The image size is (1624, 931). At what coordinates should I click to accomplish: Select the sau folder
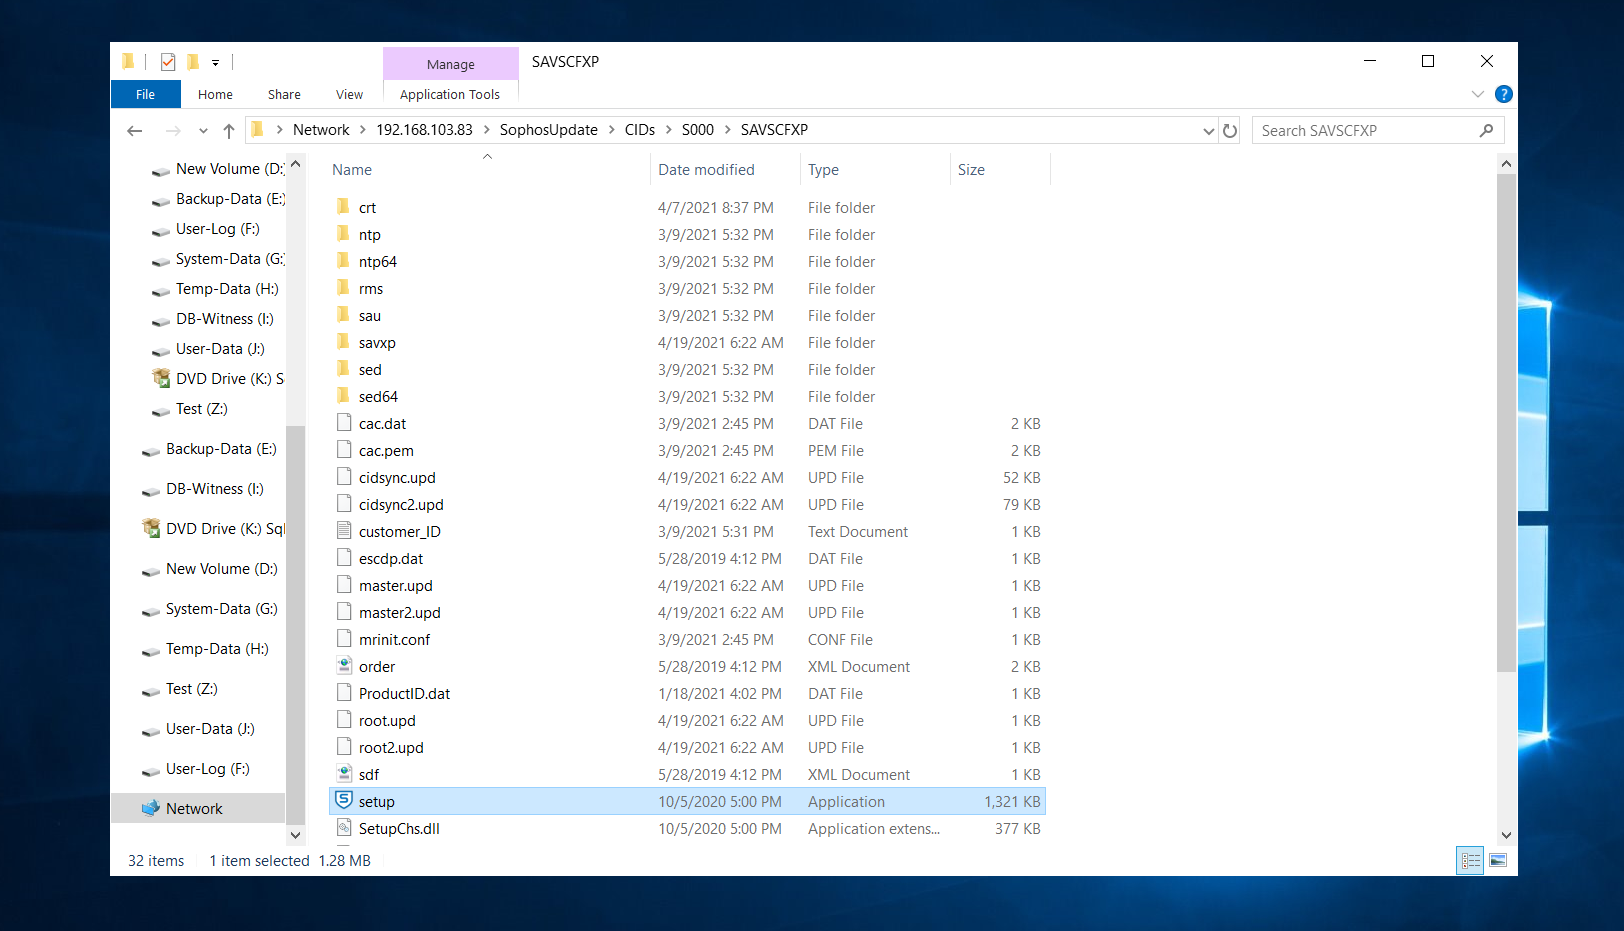coord(370,316)
